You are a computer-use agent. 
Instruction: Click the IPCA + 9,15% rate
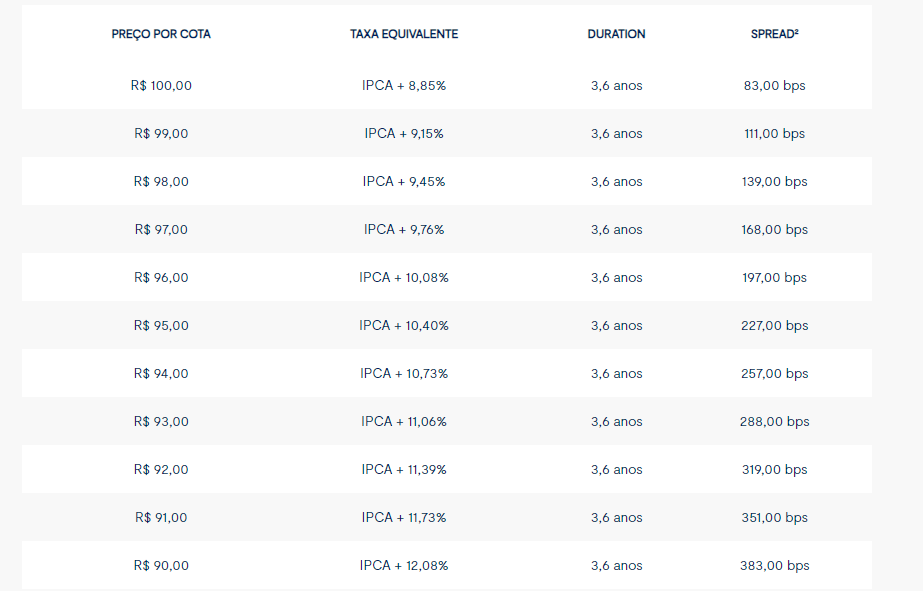[x=404, y=134]
